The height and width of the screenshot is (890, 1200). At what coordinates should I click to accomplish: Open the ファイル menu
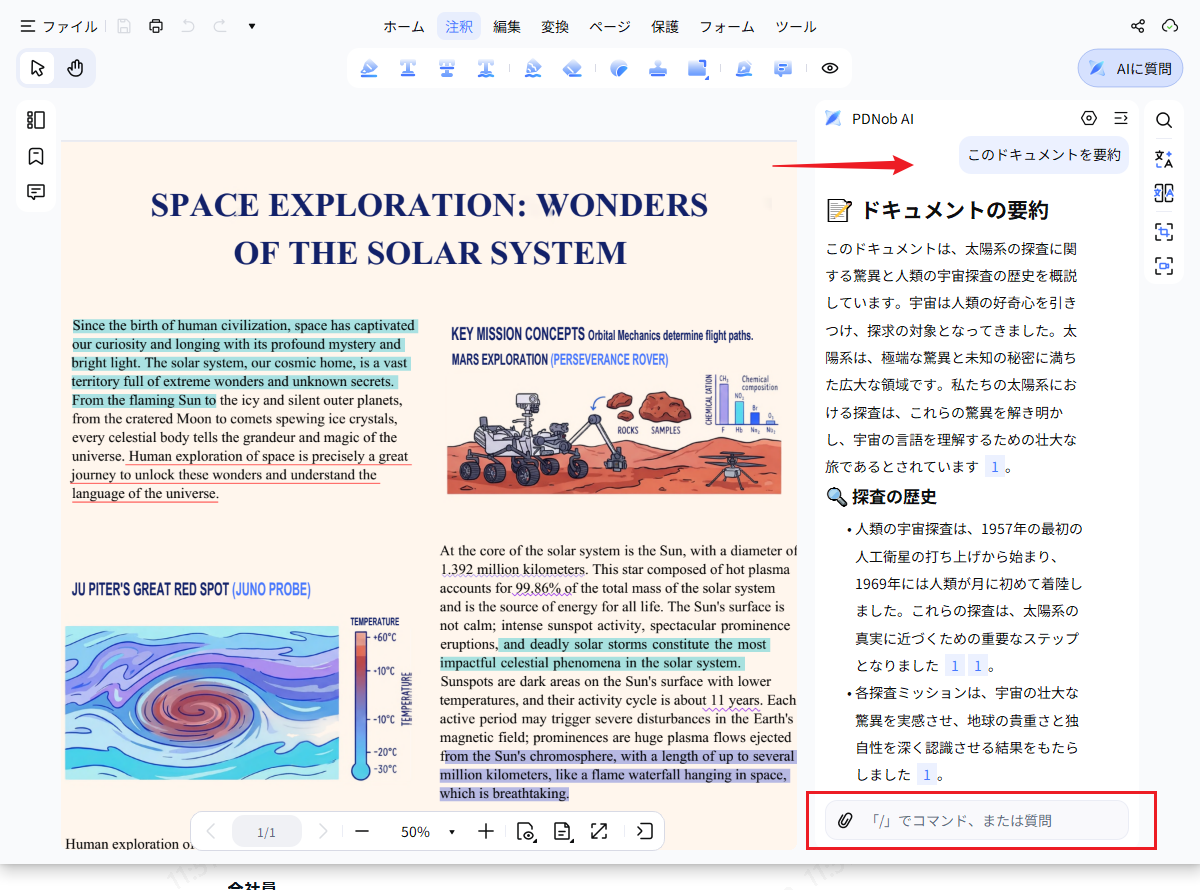click(x=59, y=27)
